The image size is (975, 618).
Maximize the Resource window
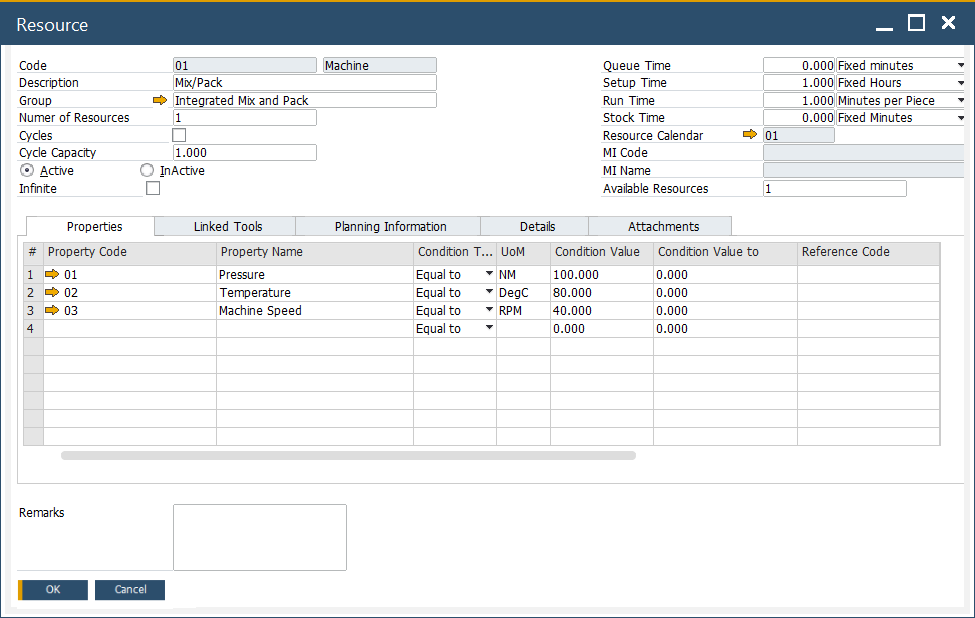tap(916, 24)
